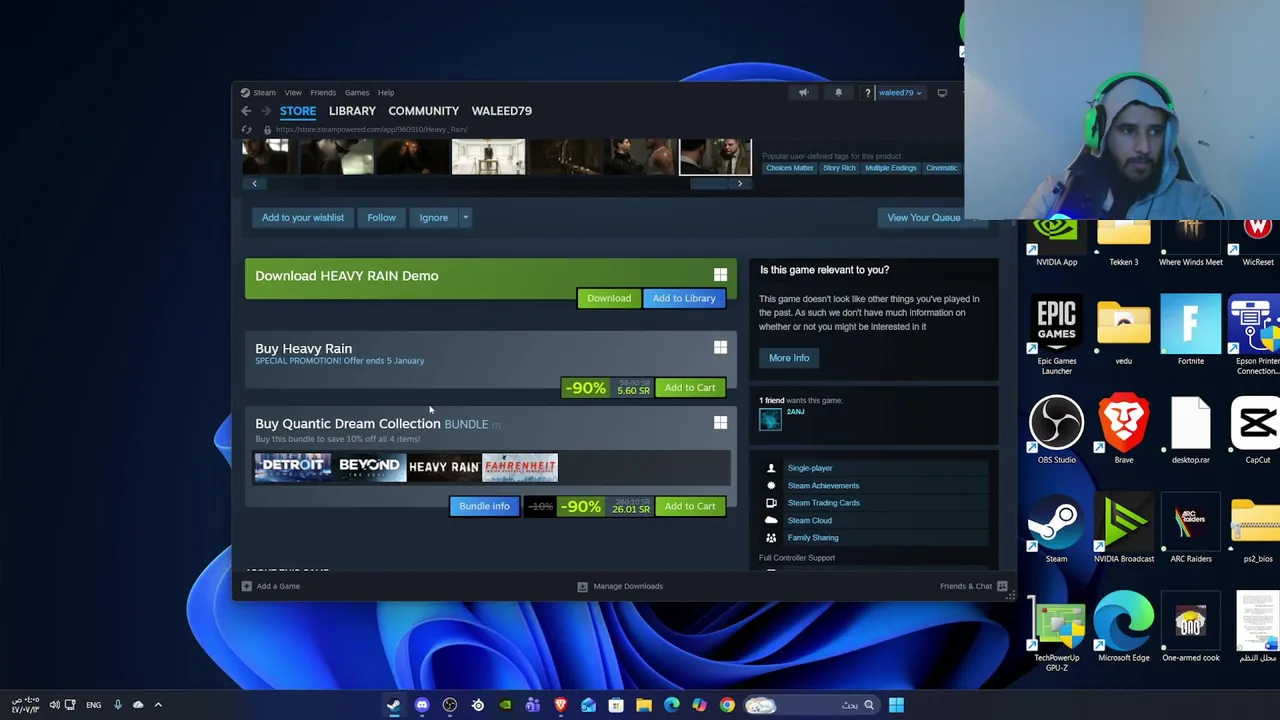Click More Info about game relevance

789,358
